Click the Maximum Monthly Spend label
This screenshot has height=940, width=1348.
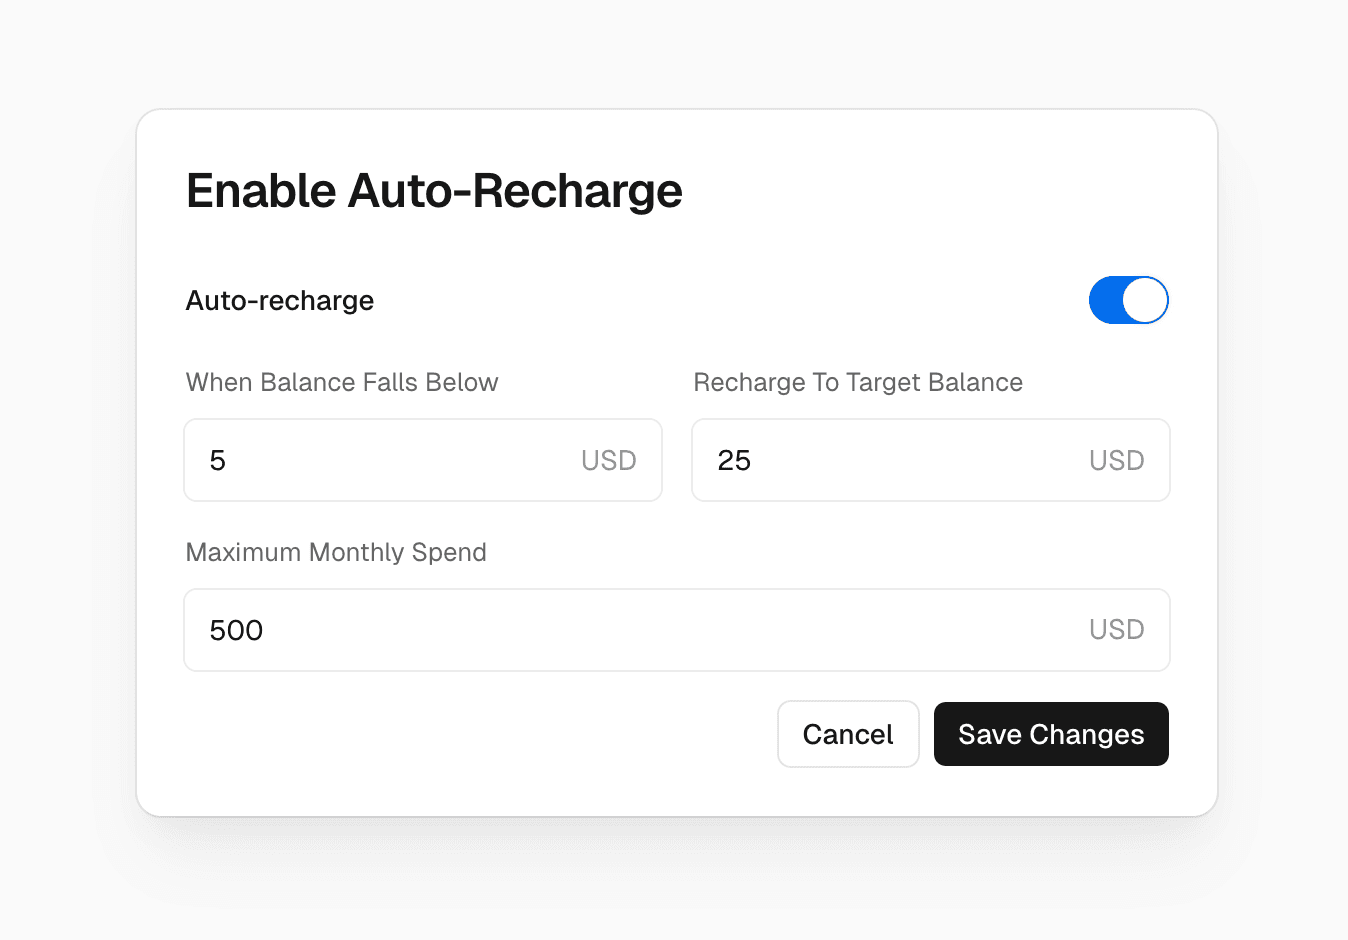336,552
